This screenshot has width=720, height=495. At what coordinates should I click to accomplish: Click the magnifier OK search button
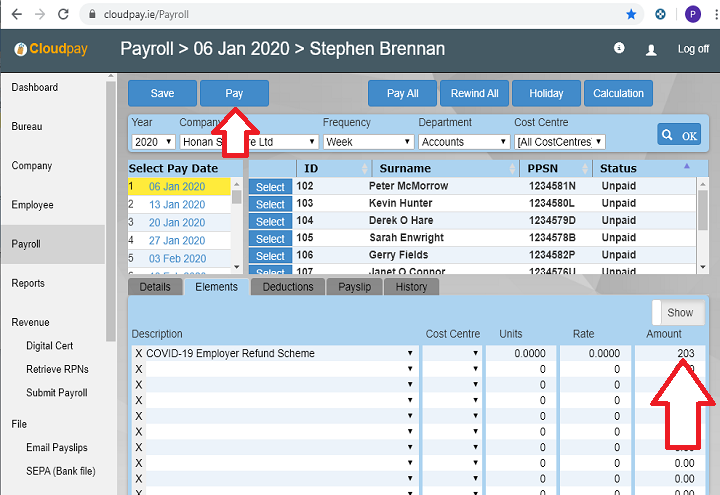(x=679, y=135)
